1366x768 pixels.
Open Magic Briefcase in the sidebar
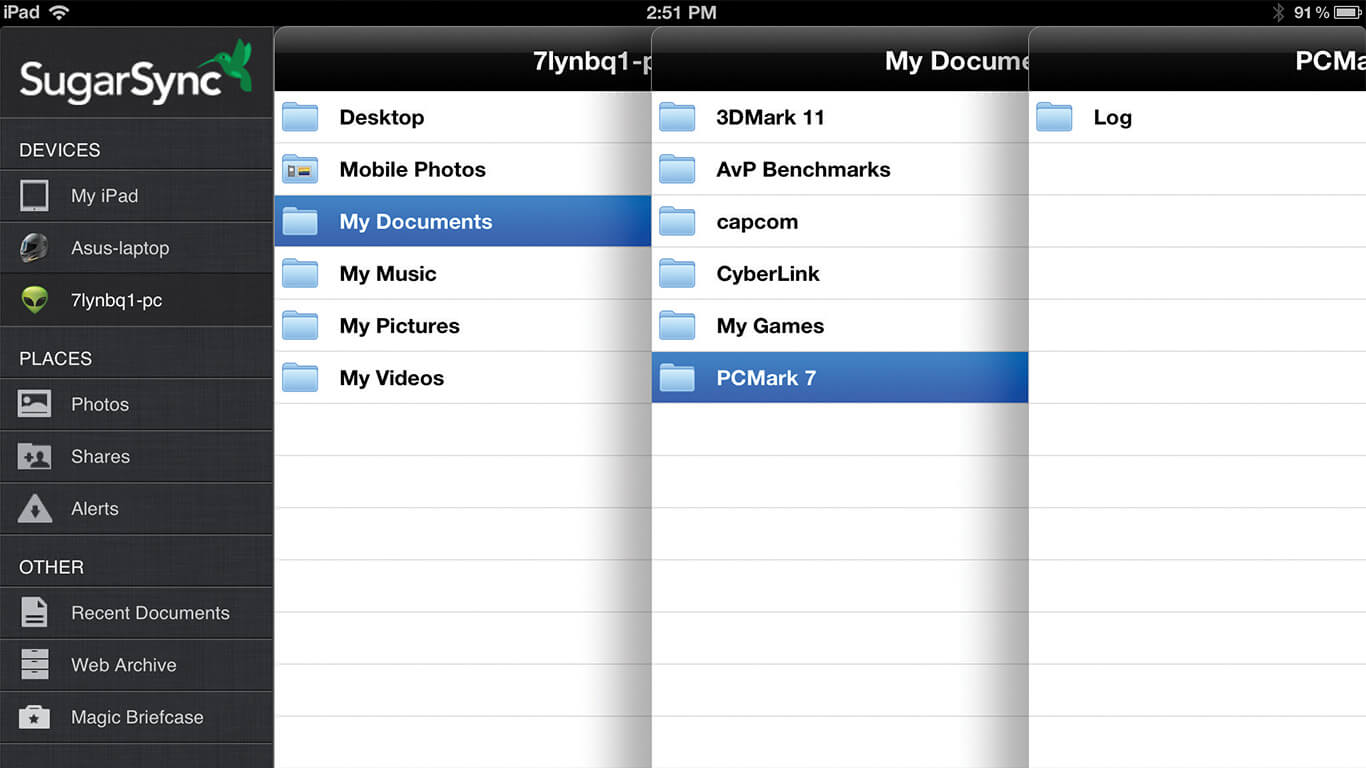[136, 717]
